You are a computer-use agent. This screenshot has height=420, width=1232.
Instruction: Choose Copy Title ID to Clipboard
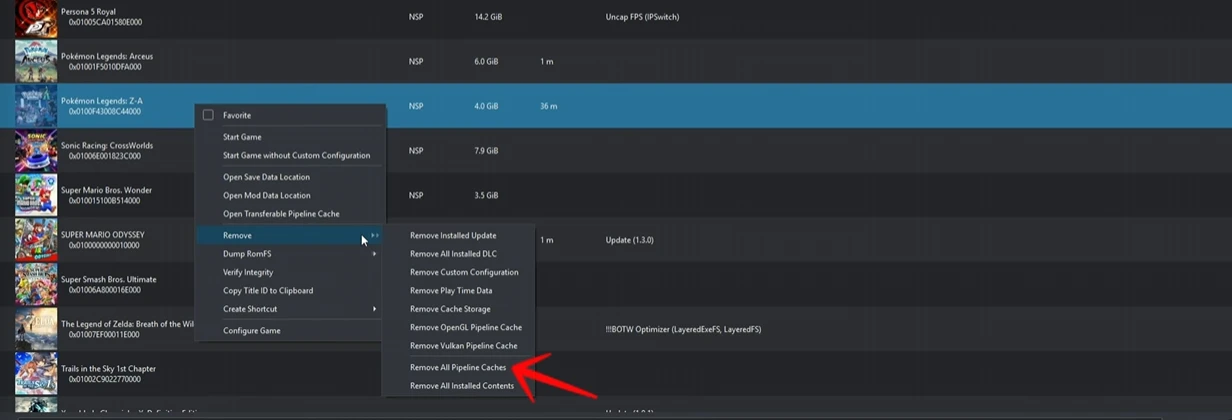(x=268, y=291)
